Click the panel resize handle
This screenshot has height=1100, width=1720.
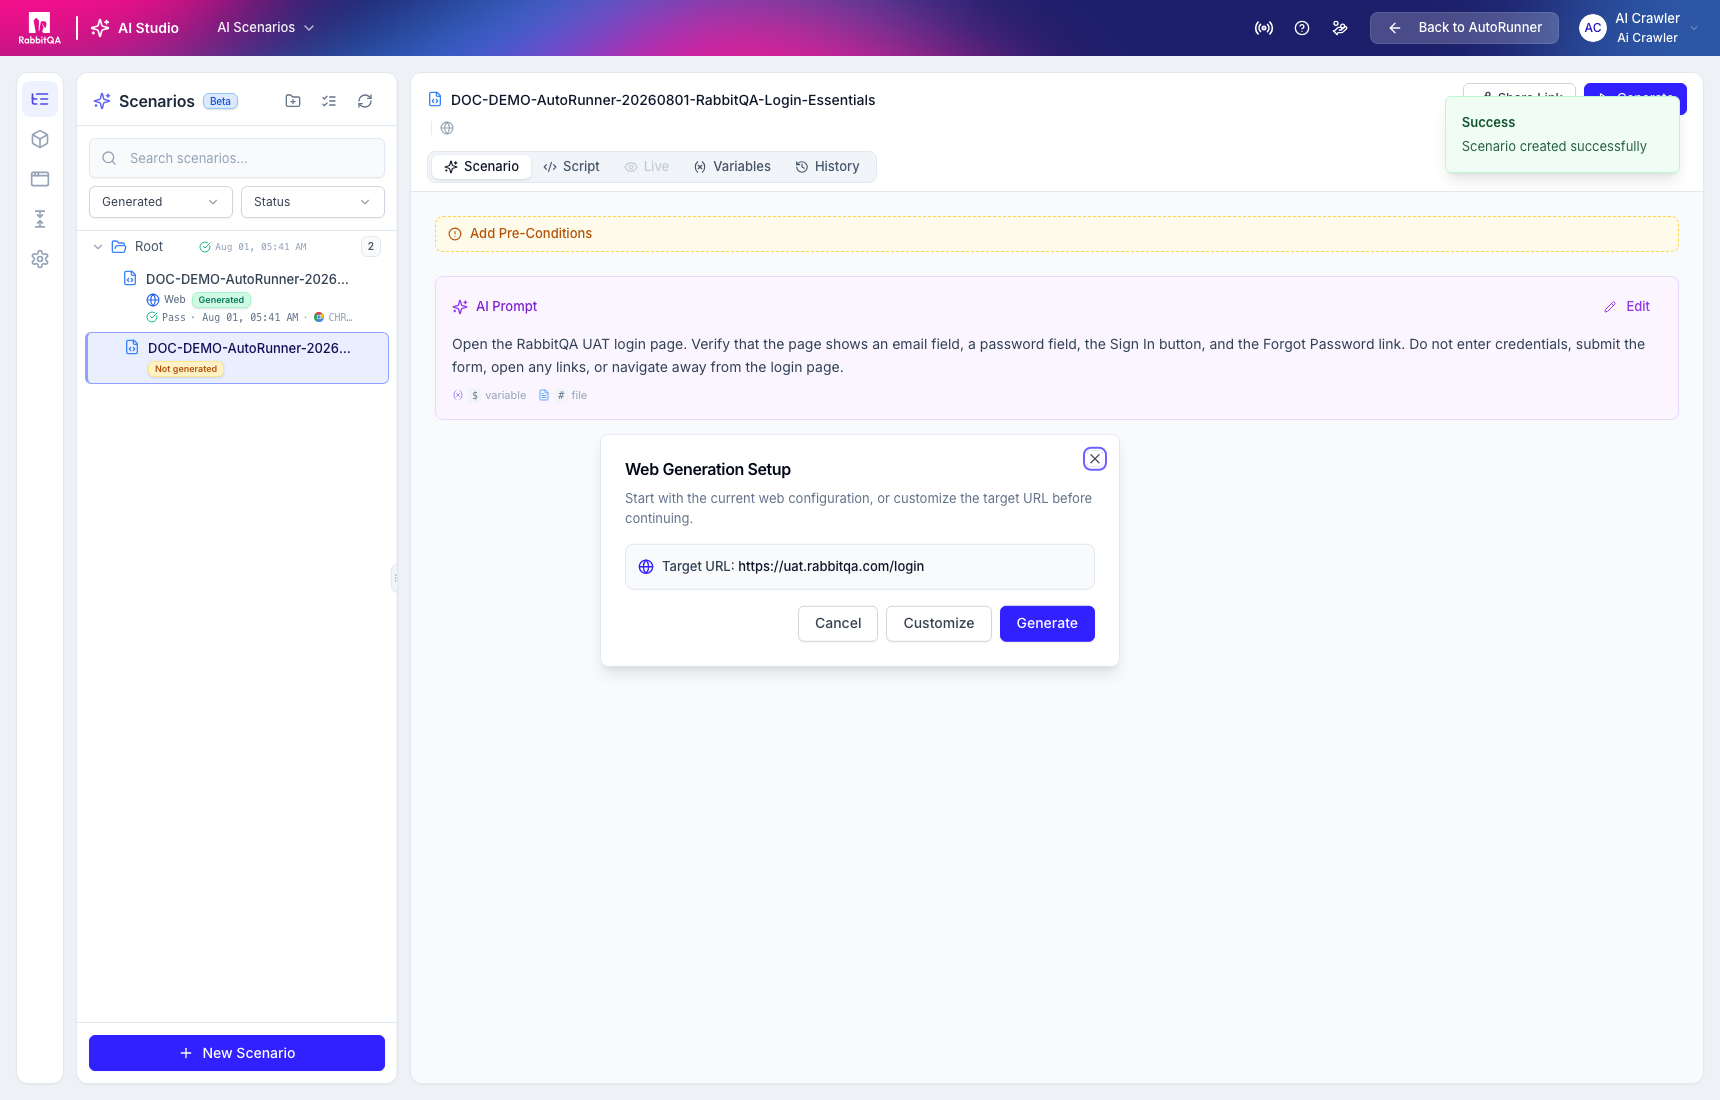pos(395,578)
